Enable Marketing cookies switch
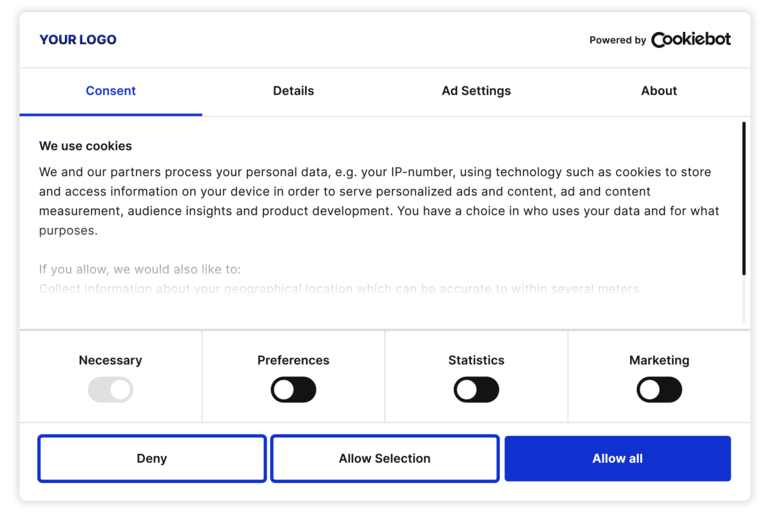Image resolution: width=770 pixels, height=513 pixels. coord(659,390)
